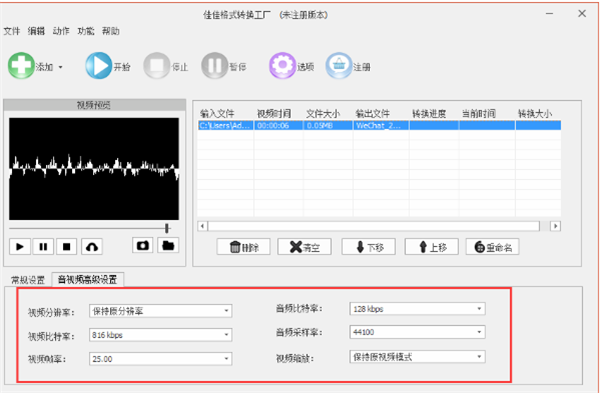Screen dimensions: 600x393
Task: Click the 文件大小 column header
Action: coord(323,114)
